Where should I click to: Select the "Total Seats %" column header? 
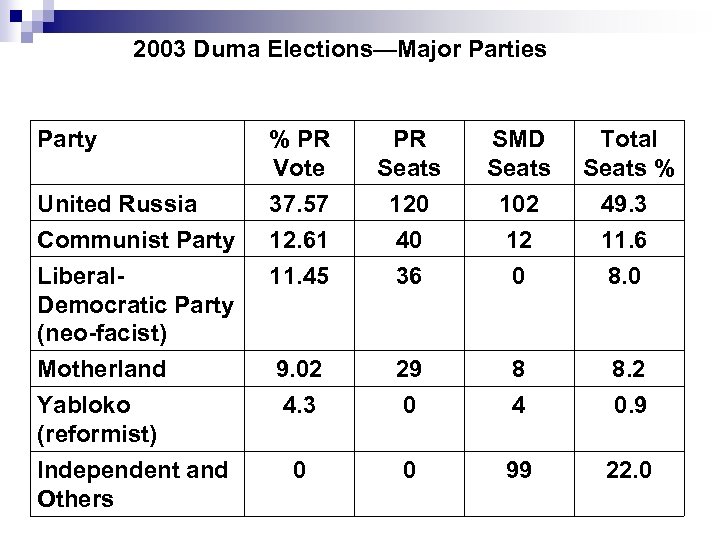click(629, 153)
